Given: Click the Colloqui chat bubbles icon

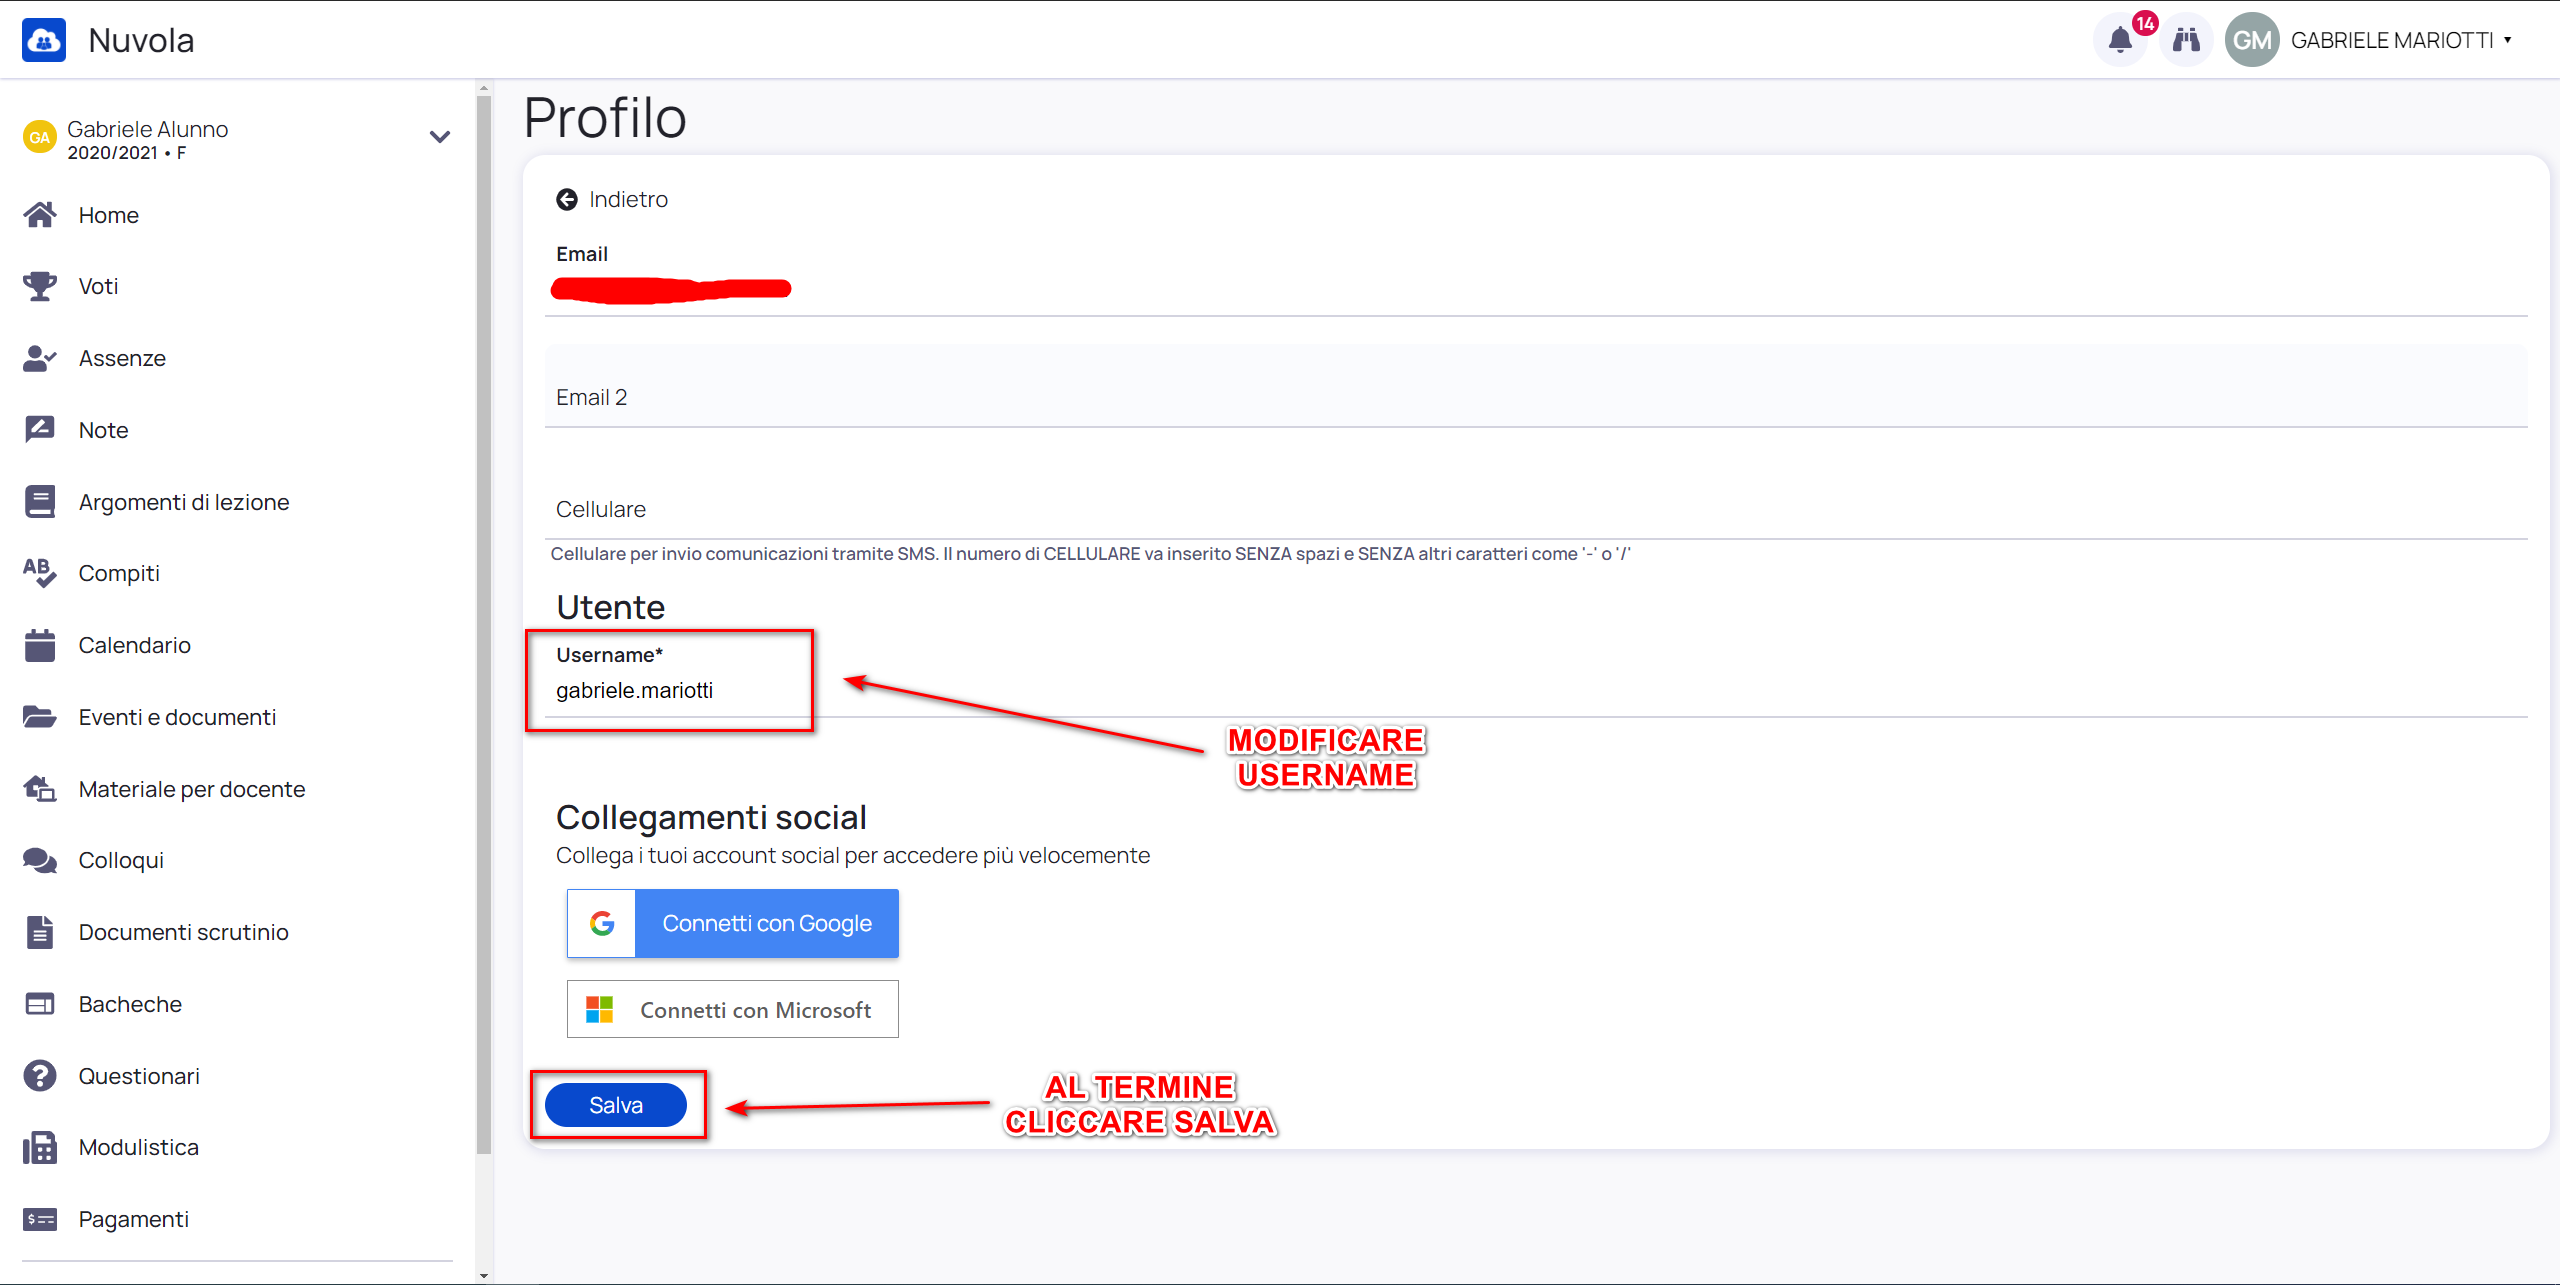Looking at the screenshot, I should tap(40, 860).
